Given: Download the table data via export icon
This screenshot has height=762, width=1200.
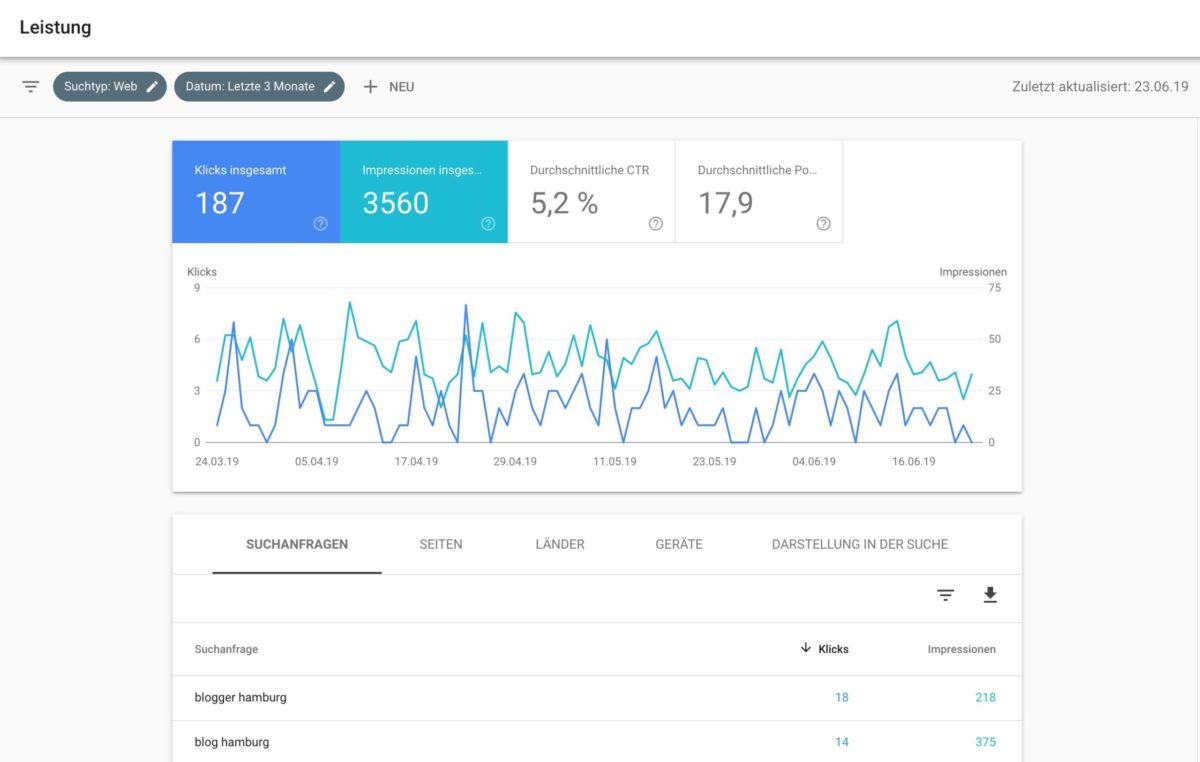Looking at the screenshot, I should [x=990, y=596].
